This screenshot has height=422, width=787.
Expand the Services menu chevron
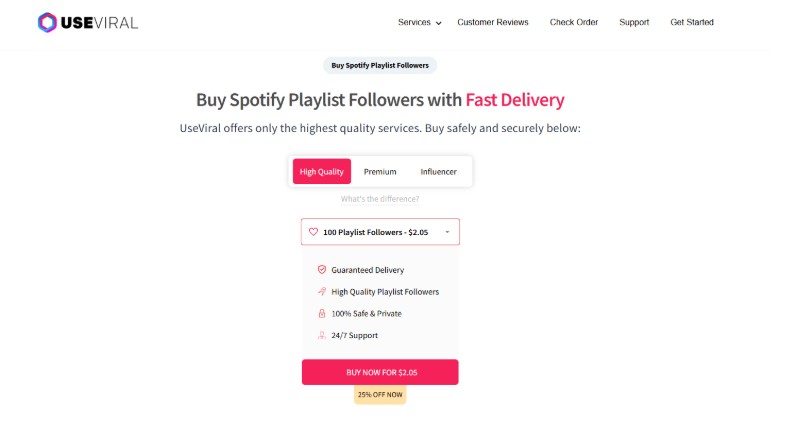[439, 23]
